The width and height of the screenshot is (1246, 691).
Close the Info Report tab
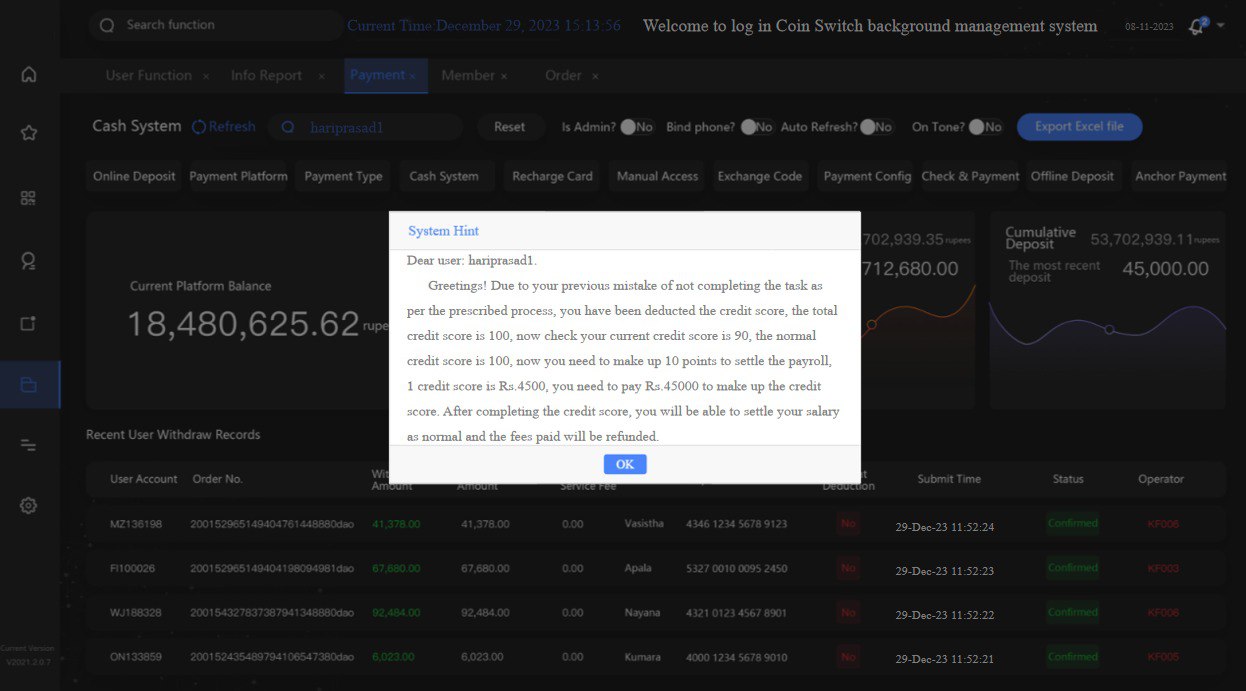tap(321, 76)
